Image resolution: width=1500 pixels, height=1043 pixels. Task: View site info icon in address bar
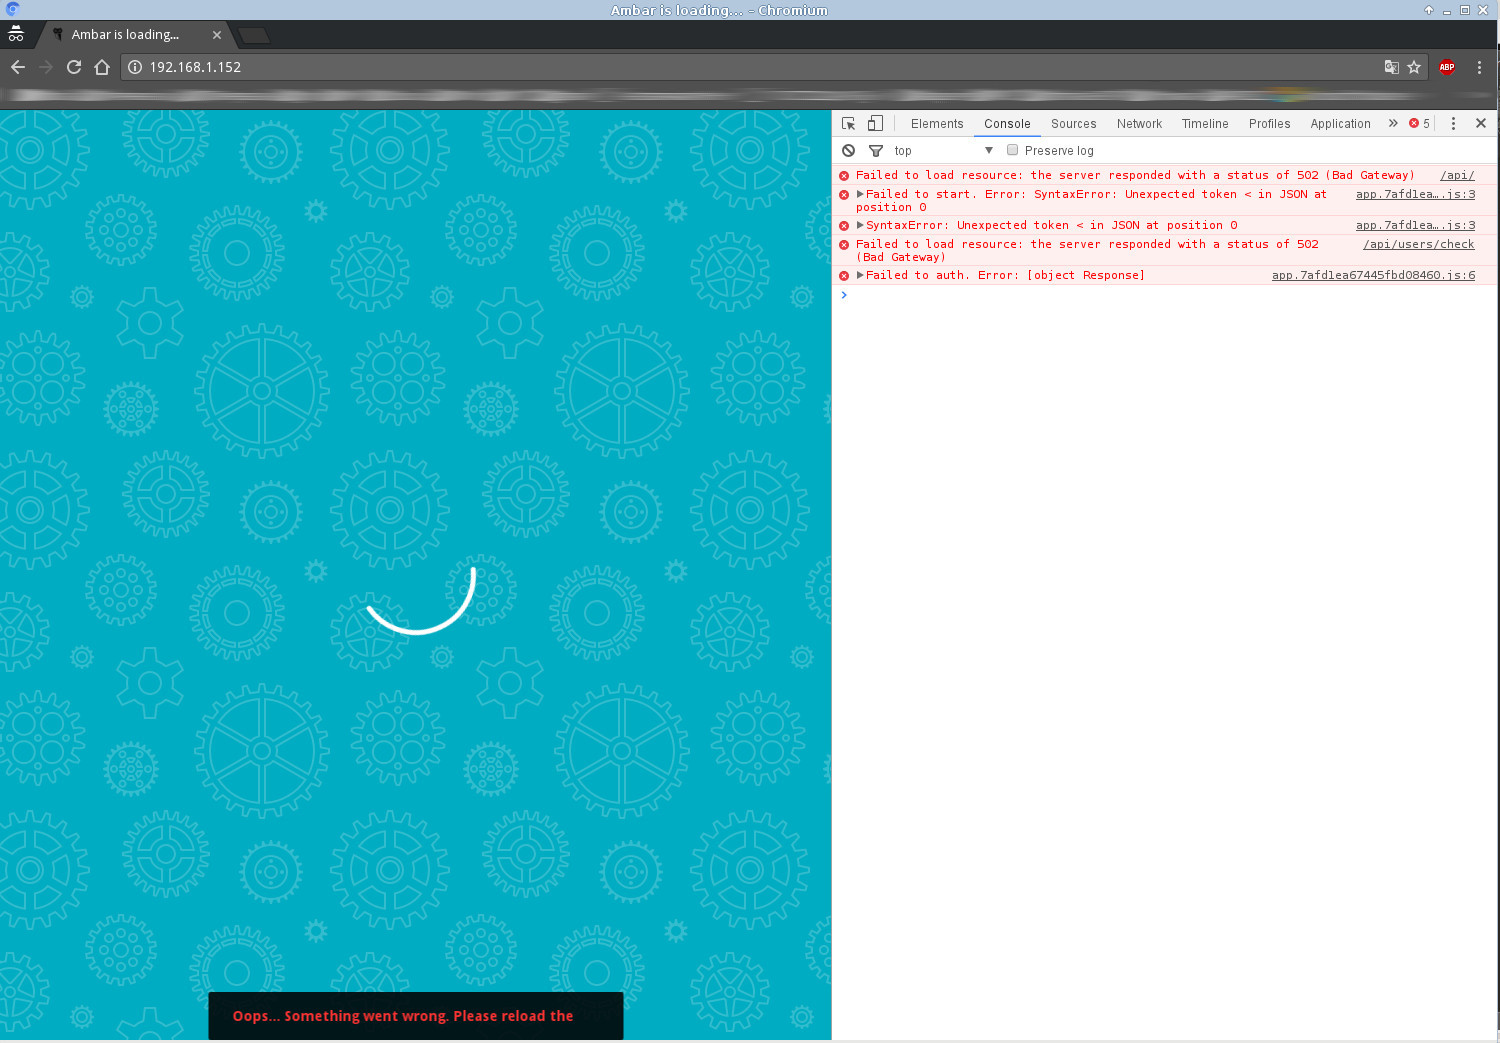point(135,67)
